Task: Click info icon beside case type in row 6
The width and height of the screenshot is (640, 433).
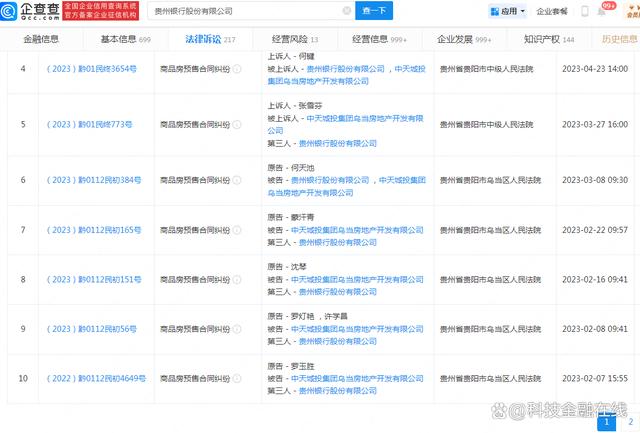Action: [237, 180]
